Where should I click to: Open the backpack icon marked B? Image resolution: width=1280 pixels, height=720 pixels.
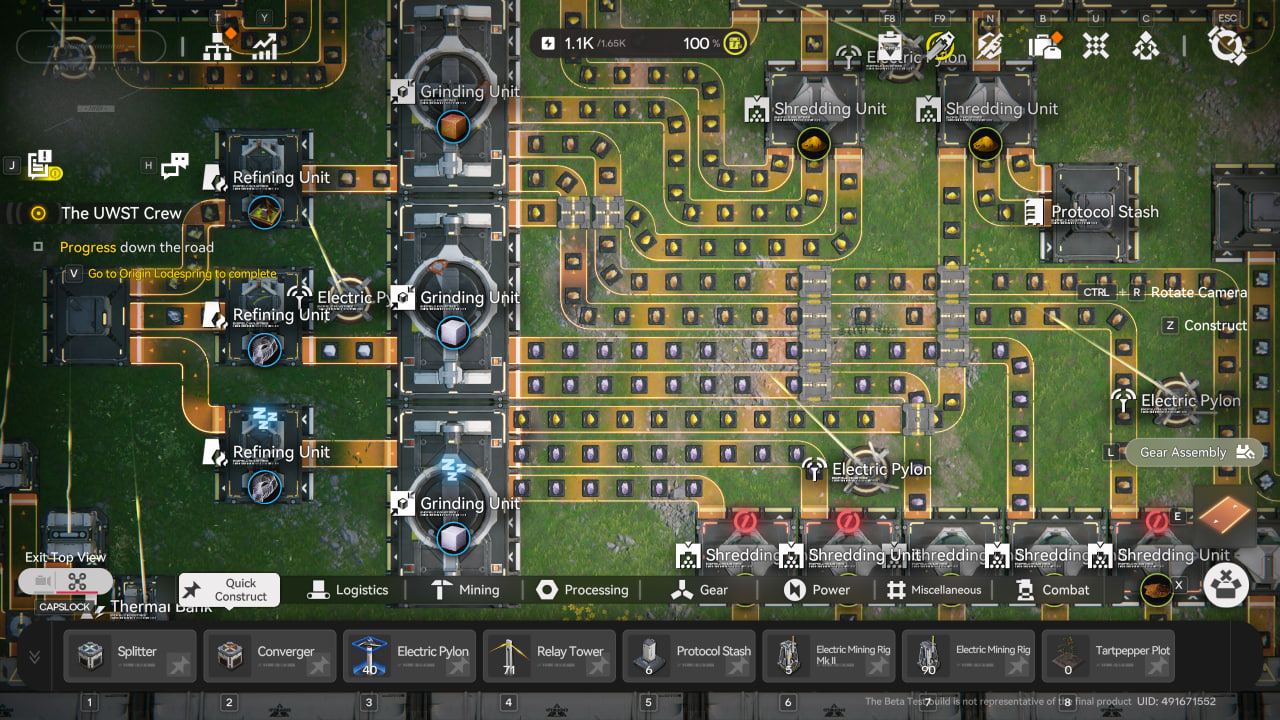click(x=1044, y=46)
